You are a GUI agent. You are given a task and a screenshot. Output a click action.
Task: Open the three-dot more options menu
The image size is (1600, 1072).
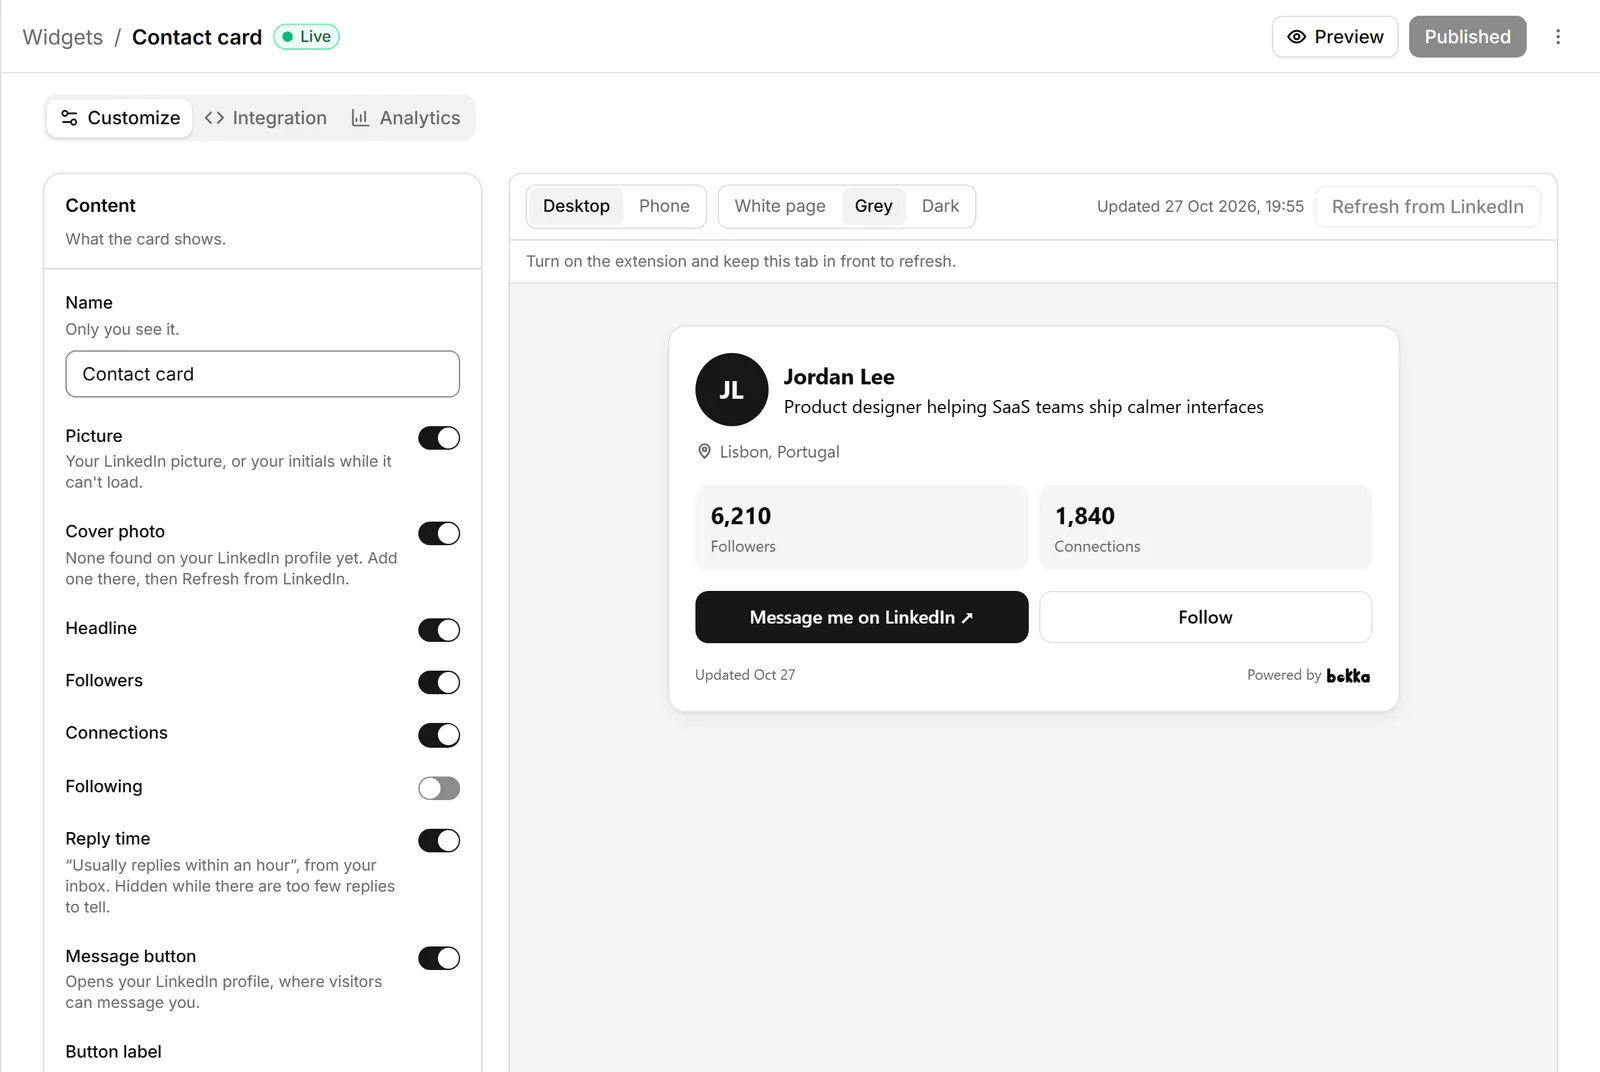pyautogui.click(x=1557, y=37)
